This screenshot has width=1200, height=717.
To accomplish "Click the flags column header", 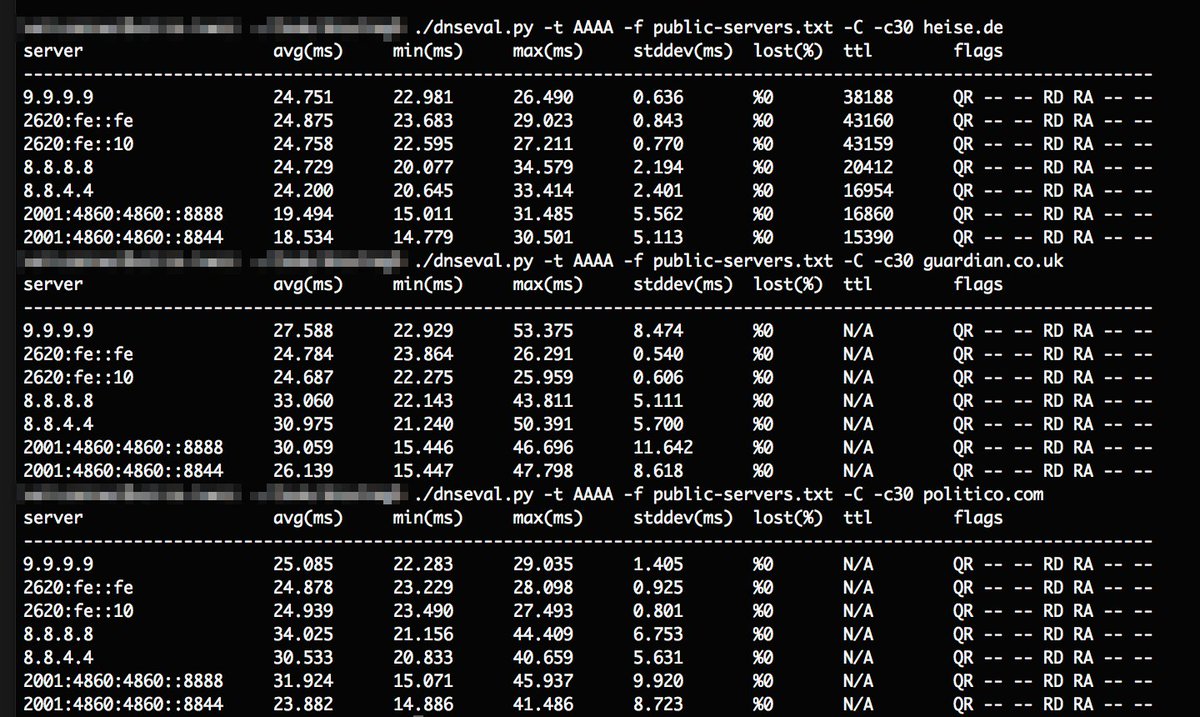I will 977,50.
